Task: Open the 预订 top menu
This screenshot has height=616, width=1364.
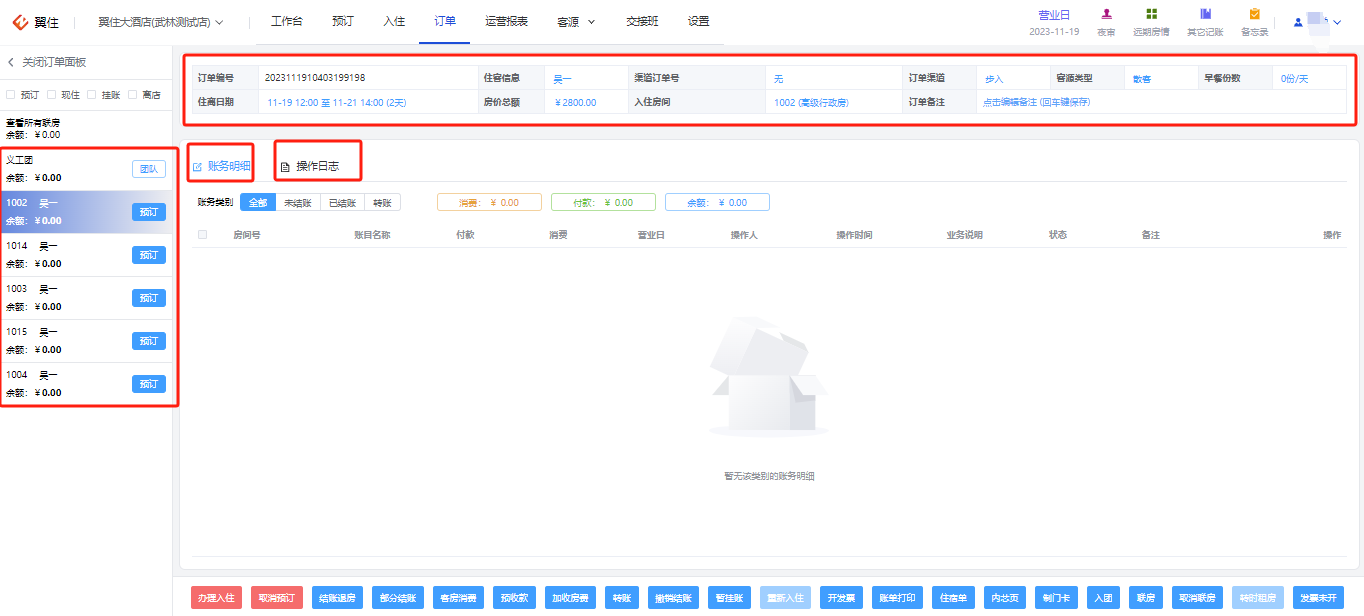Action: pyautogui.click(x=343, y=21)
